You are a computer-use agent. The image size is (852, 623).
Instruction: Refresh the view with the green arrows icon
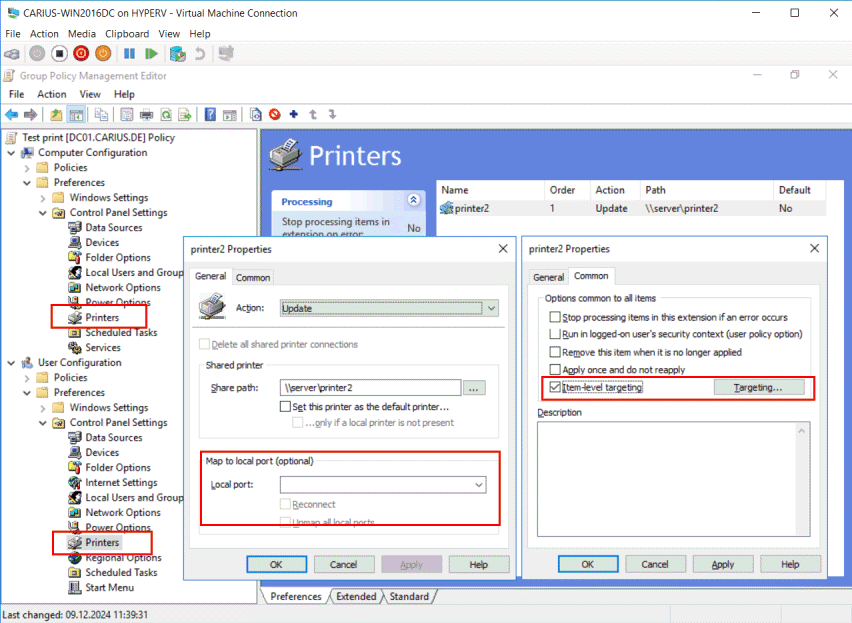[x=166, y=115]
